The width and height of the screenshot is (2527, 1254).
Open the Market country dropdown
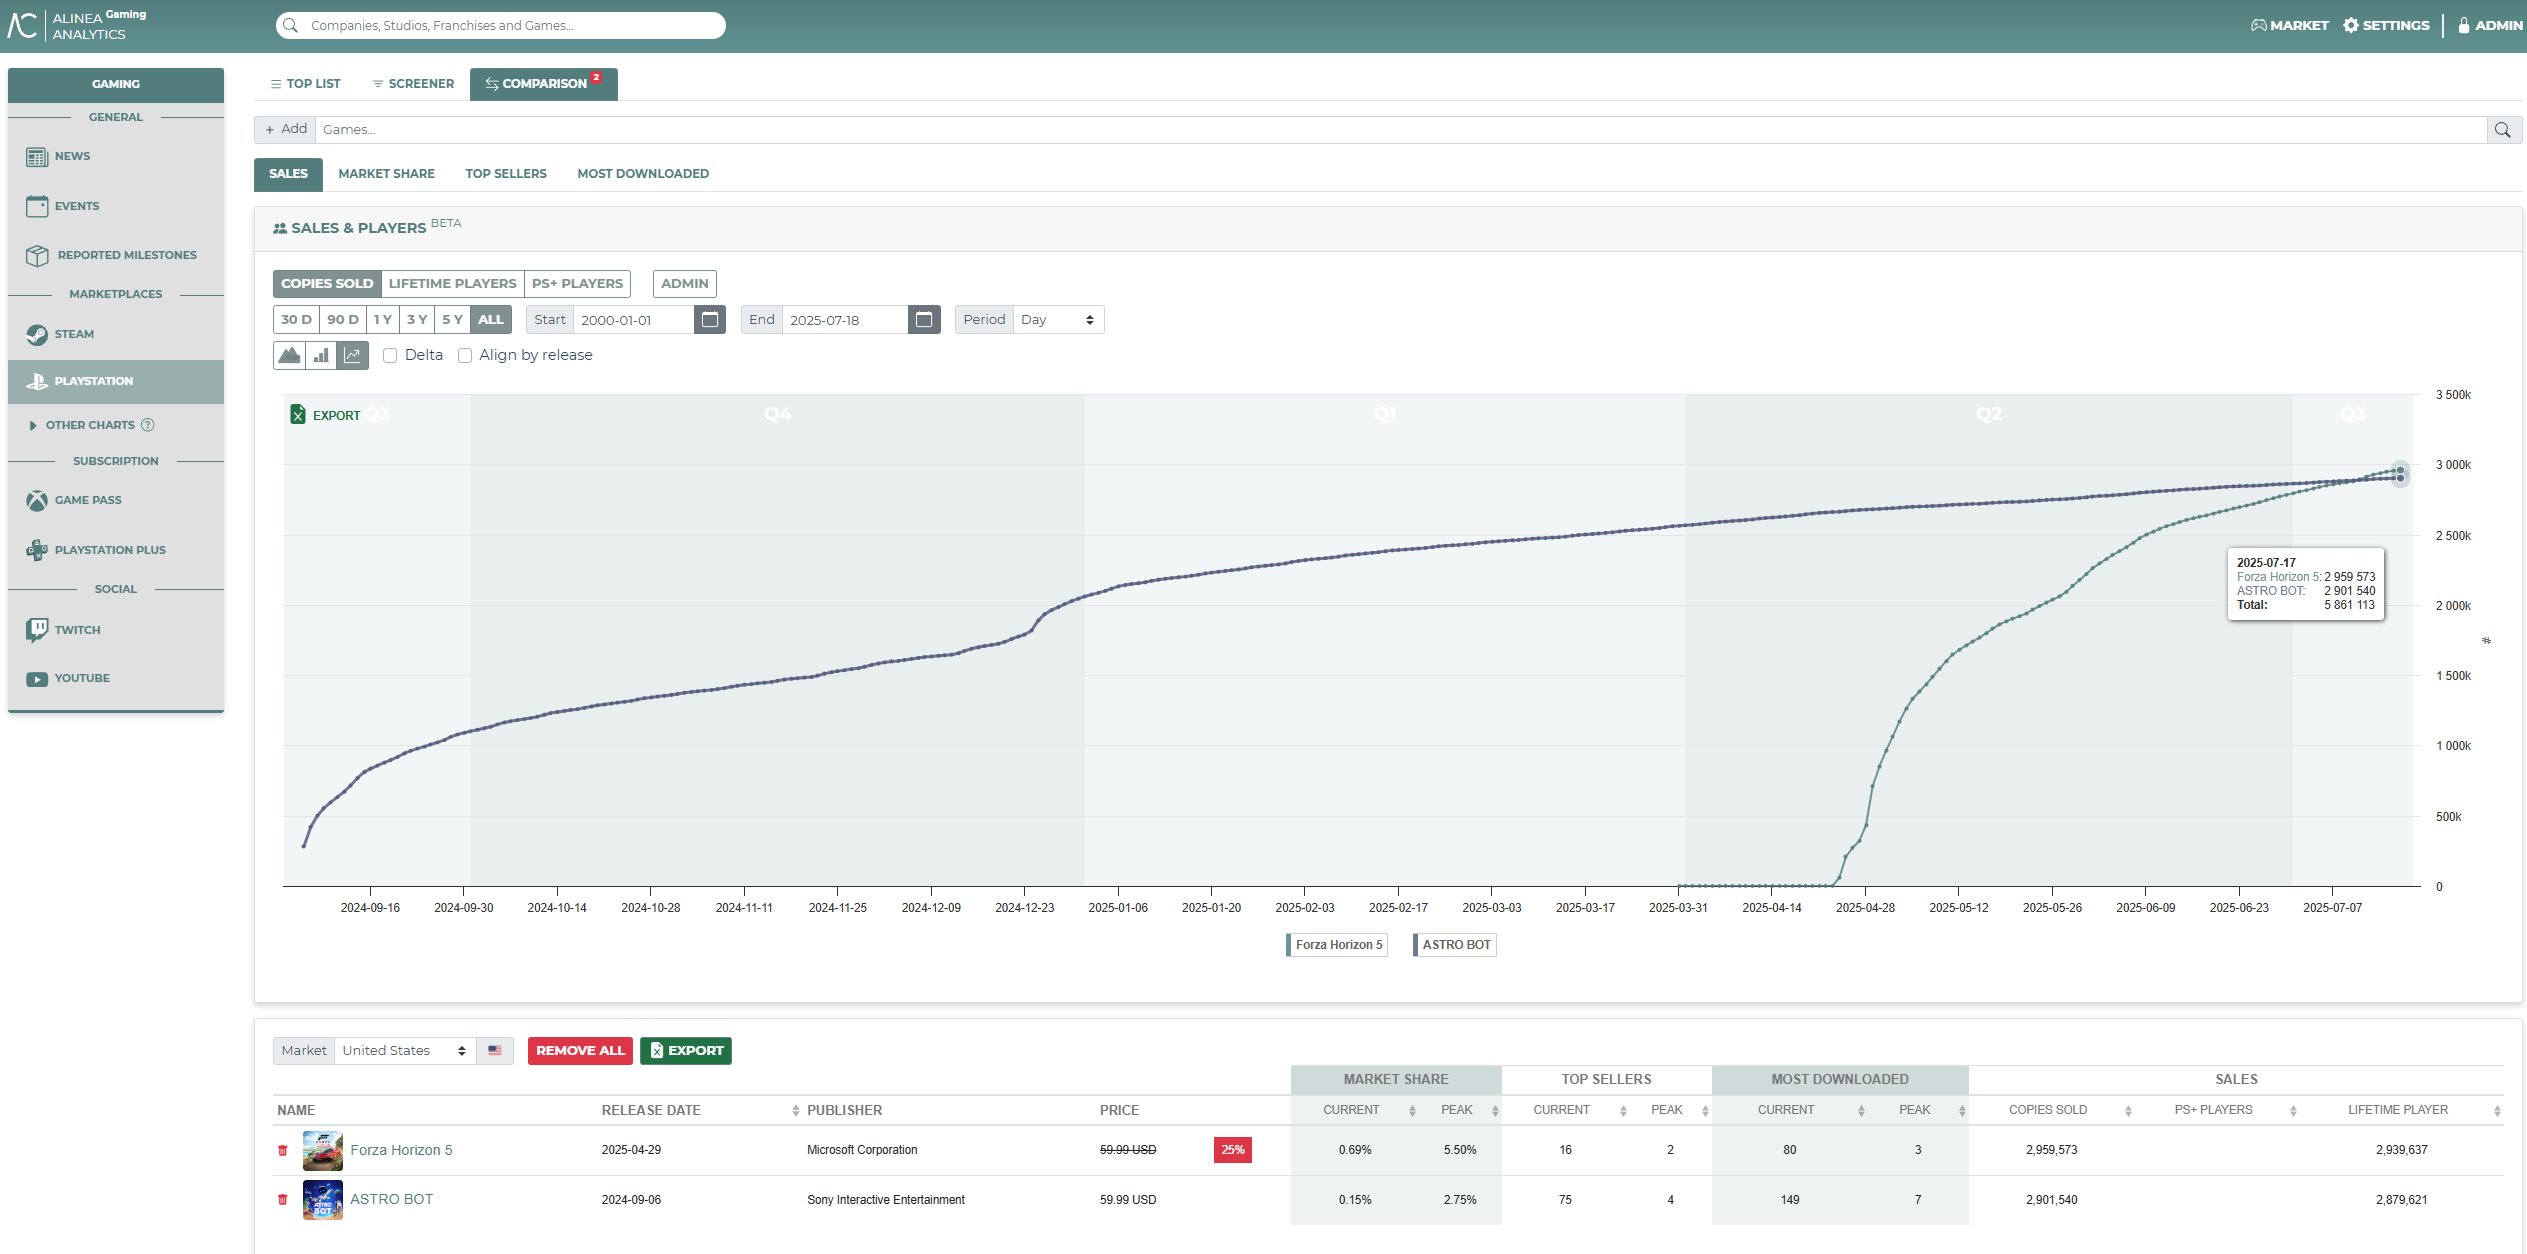click(404, 1051)
